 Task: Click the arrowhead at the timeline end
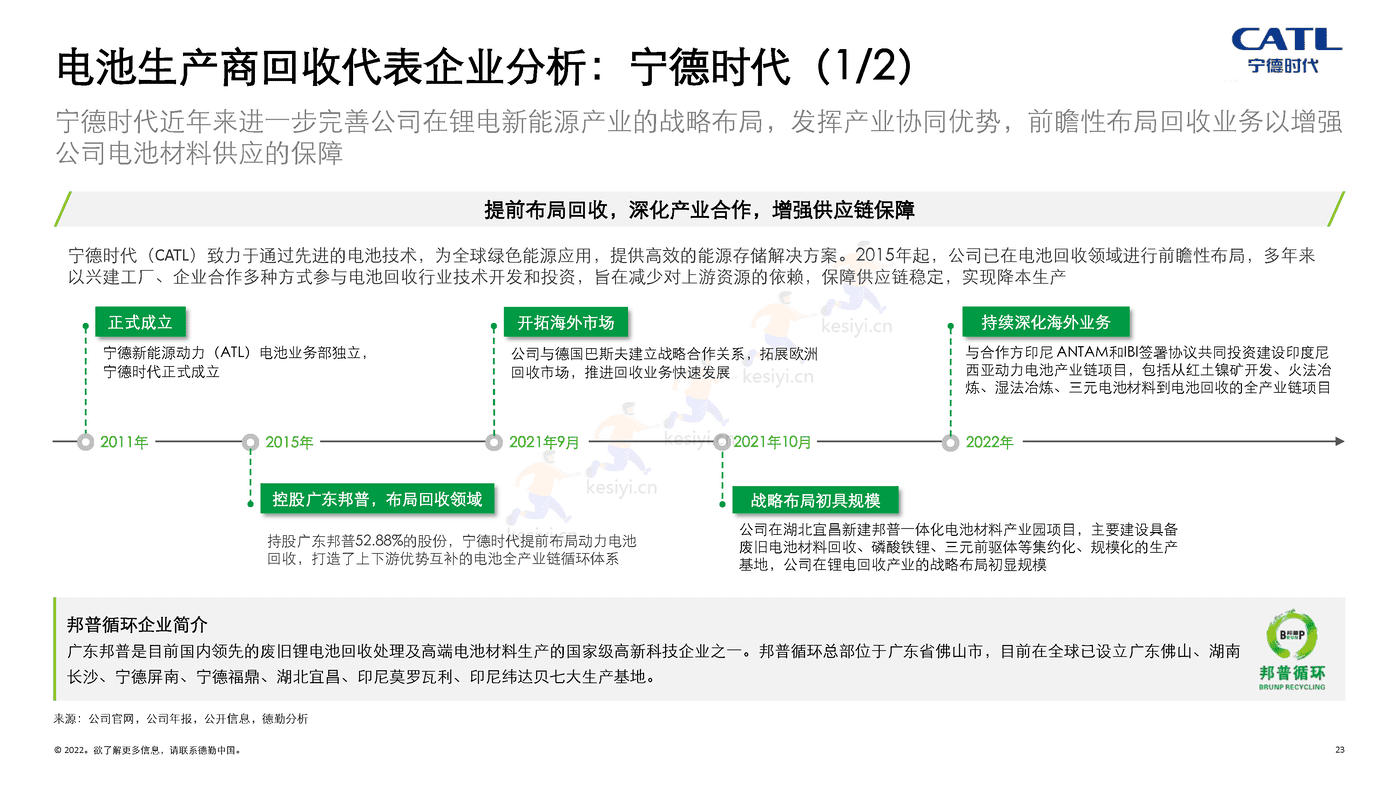point(1339,441)
